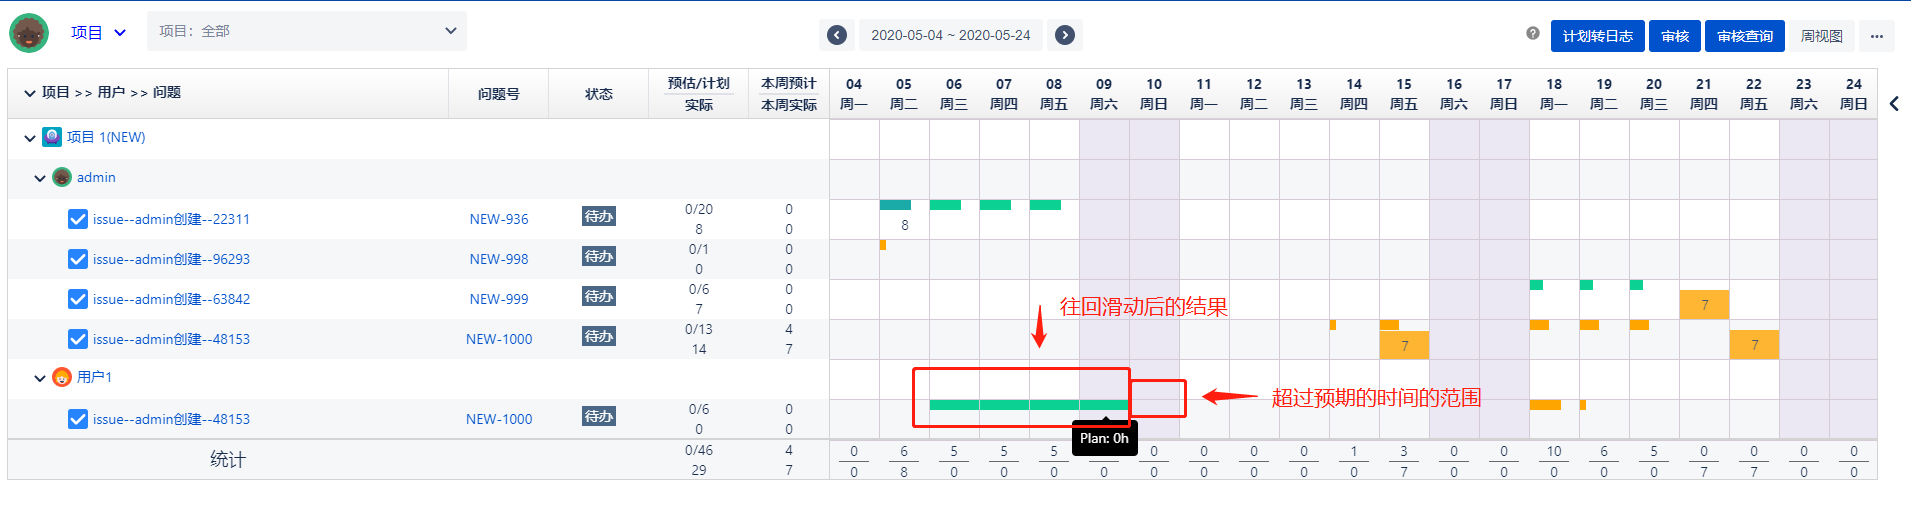Open the help question mark icon
The width and height of the screenshot is (1911, 517).
1533,34
